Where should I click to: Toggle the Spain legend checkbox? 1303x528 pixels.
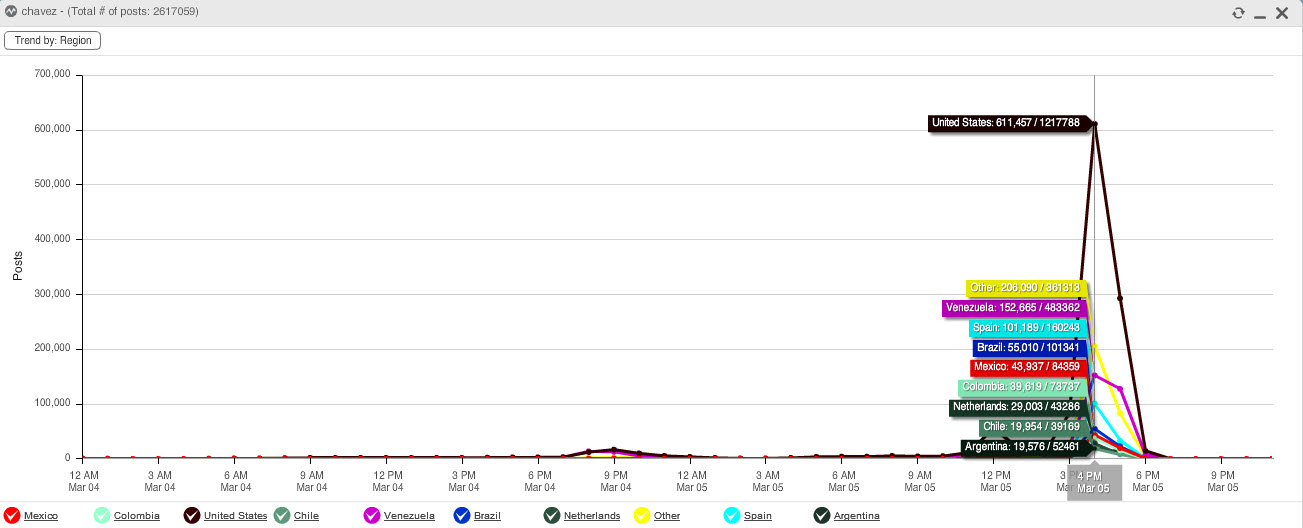pyautogui.click(x=732, y=516)
